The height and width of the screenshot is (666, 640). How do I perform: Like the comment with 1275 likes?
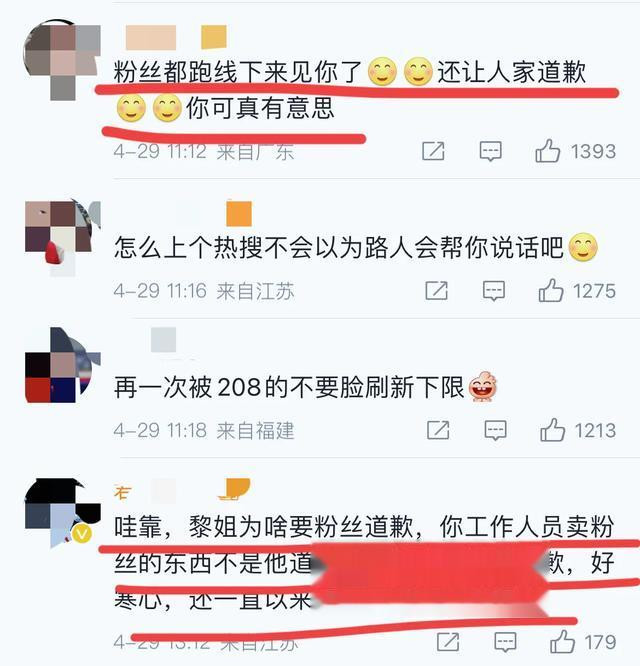pos(551,291)
